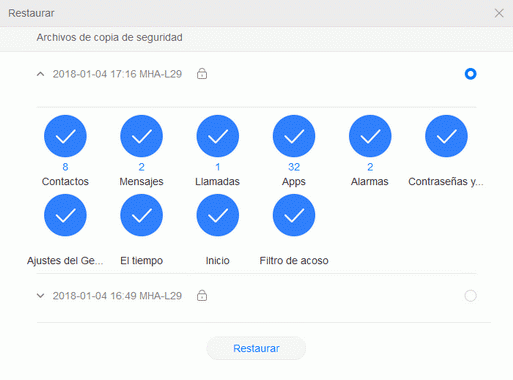The width and height of the screenshot is (513, 380).
Task: Click the 2018-01-04 16:49 MHA-L29 label
Action: pyautogui.click(x=117, y=296)
